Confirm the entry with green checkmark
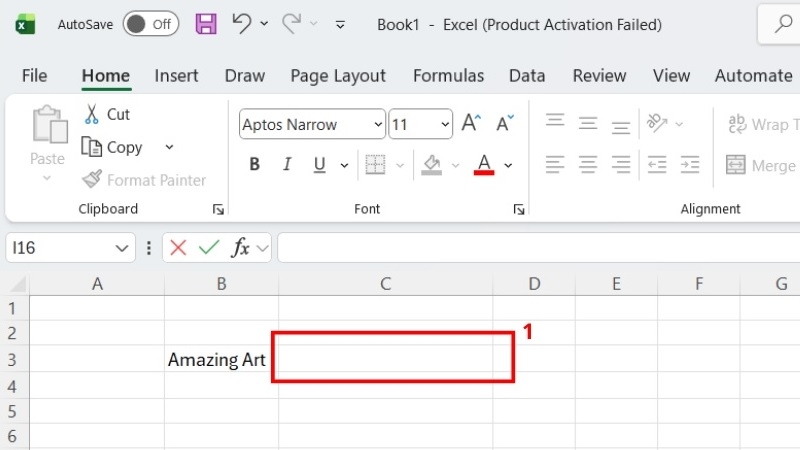The width and height of the screenshot is (800, 450). pyautogui.click(x=209, y=248)
